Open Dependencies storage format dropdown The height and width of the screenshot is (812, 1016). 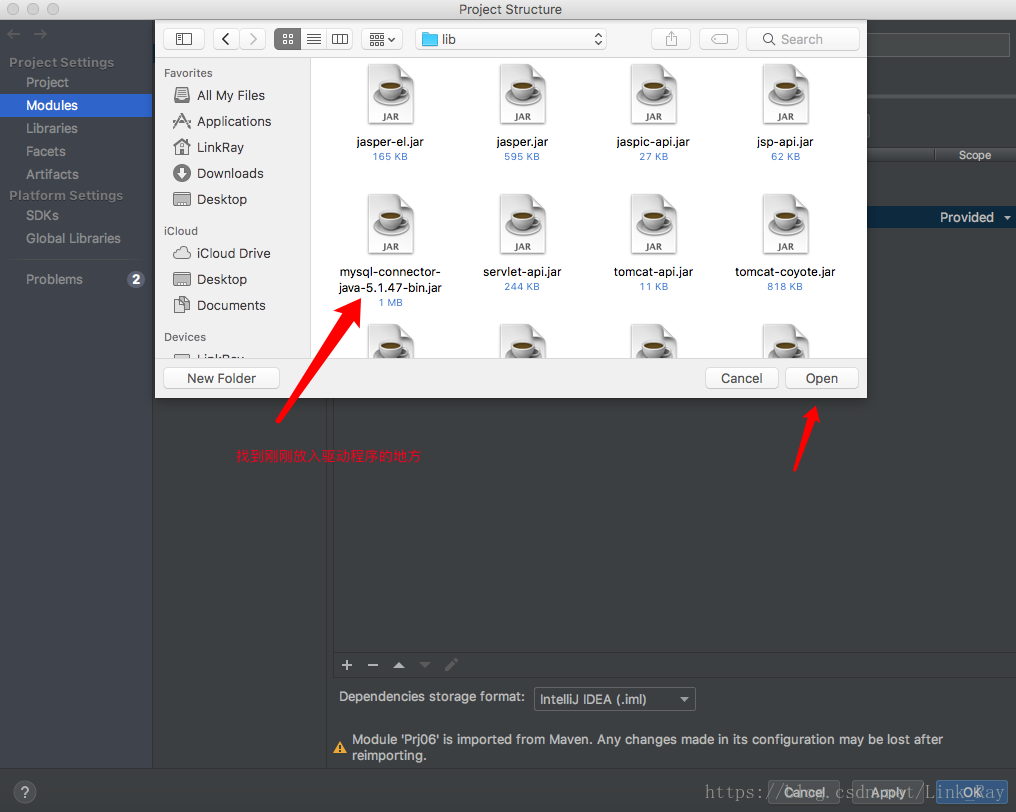614,699
